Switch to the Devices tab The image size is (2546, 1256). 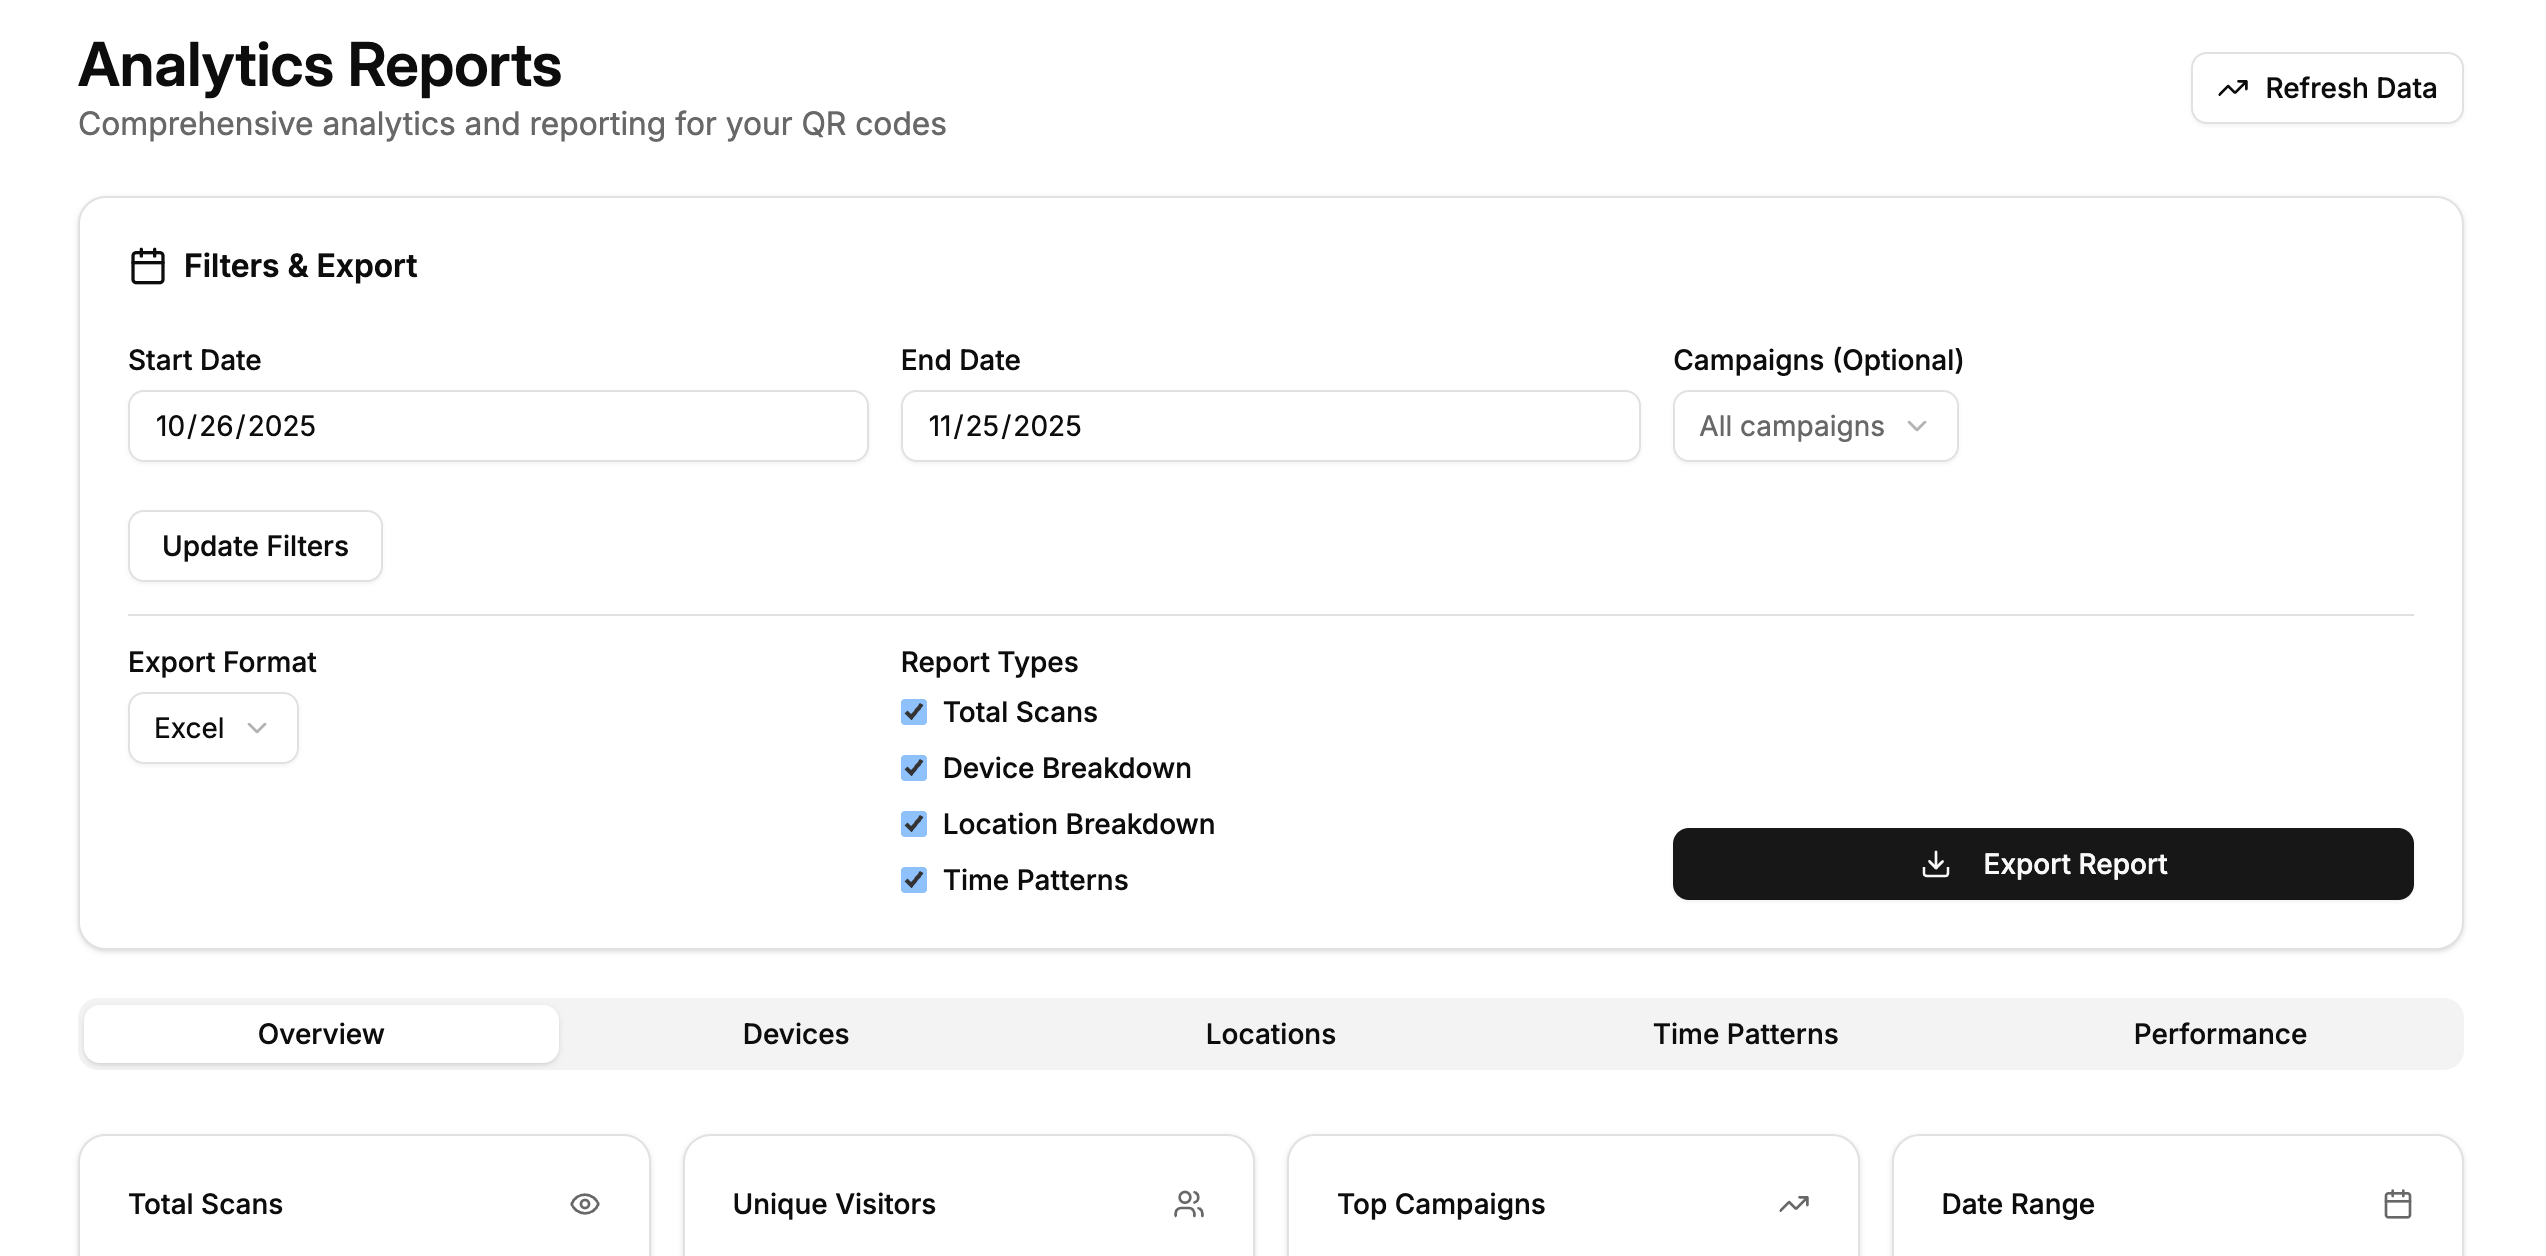point(795,1034)
